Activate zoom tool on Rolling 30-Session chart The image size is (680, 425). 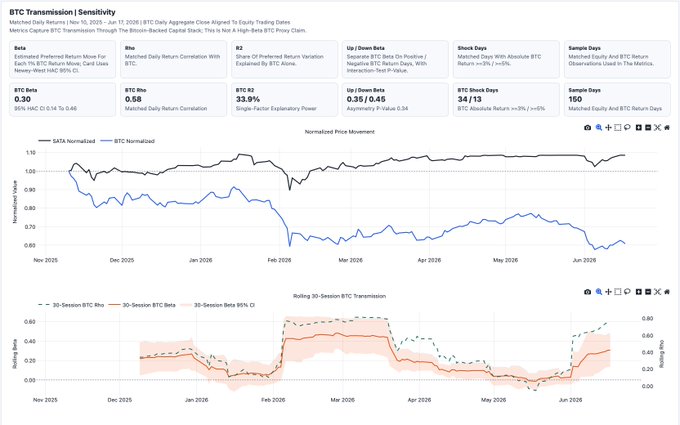tap(599, 292)
